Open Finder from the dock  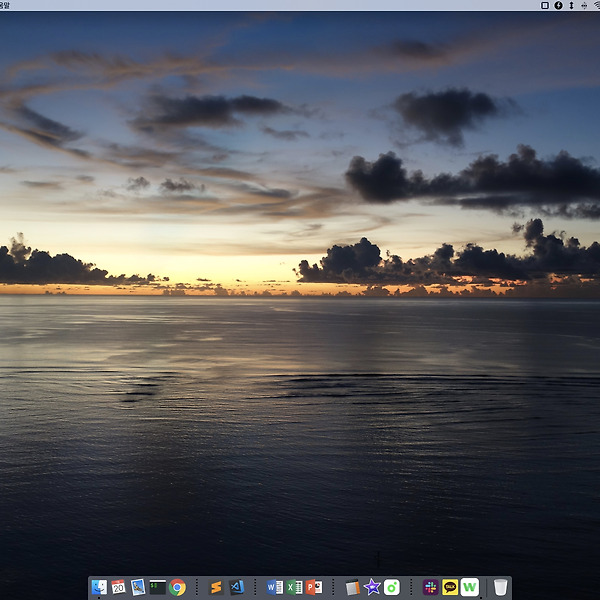pos(98,587)
